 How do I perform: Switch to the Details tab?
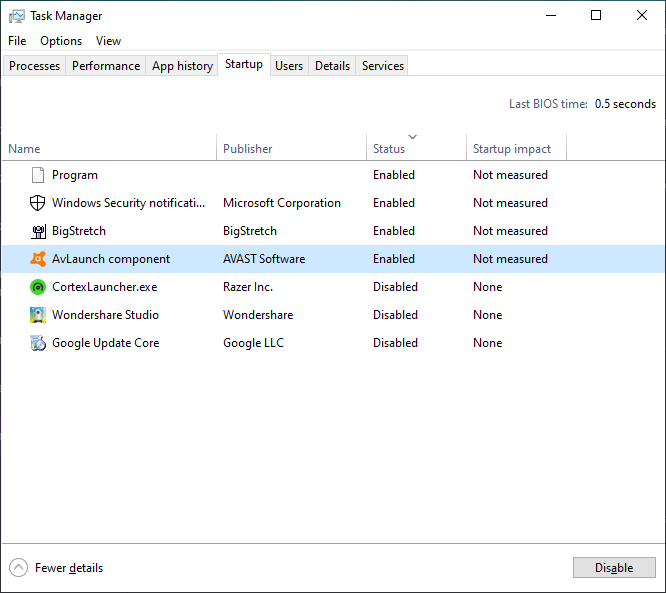[x=332, y=66]
